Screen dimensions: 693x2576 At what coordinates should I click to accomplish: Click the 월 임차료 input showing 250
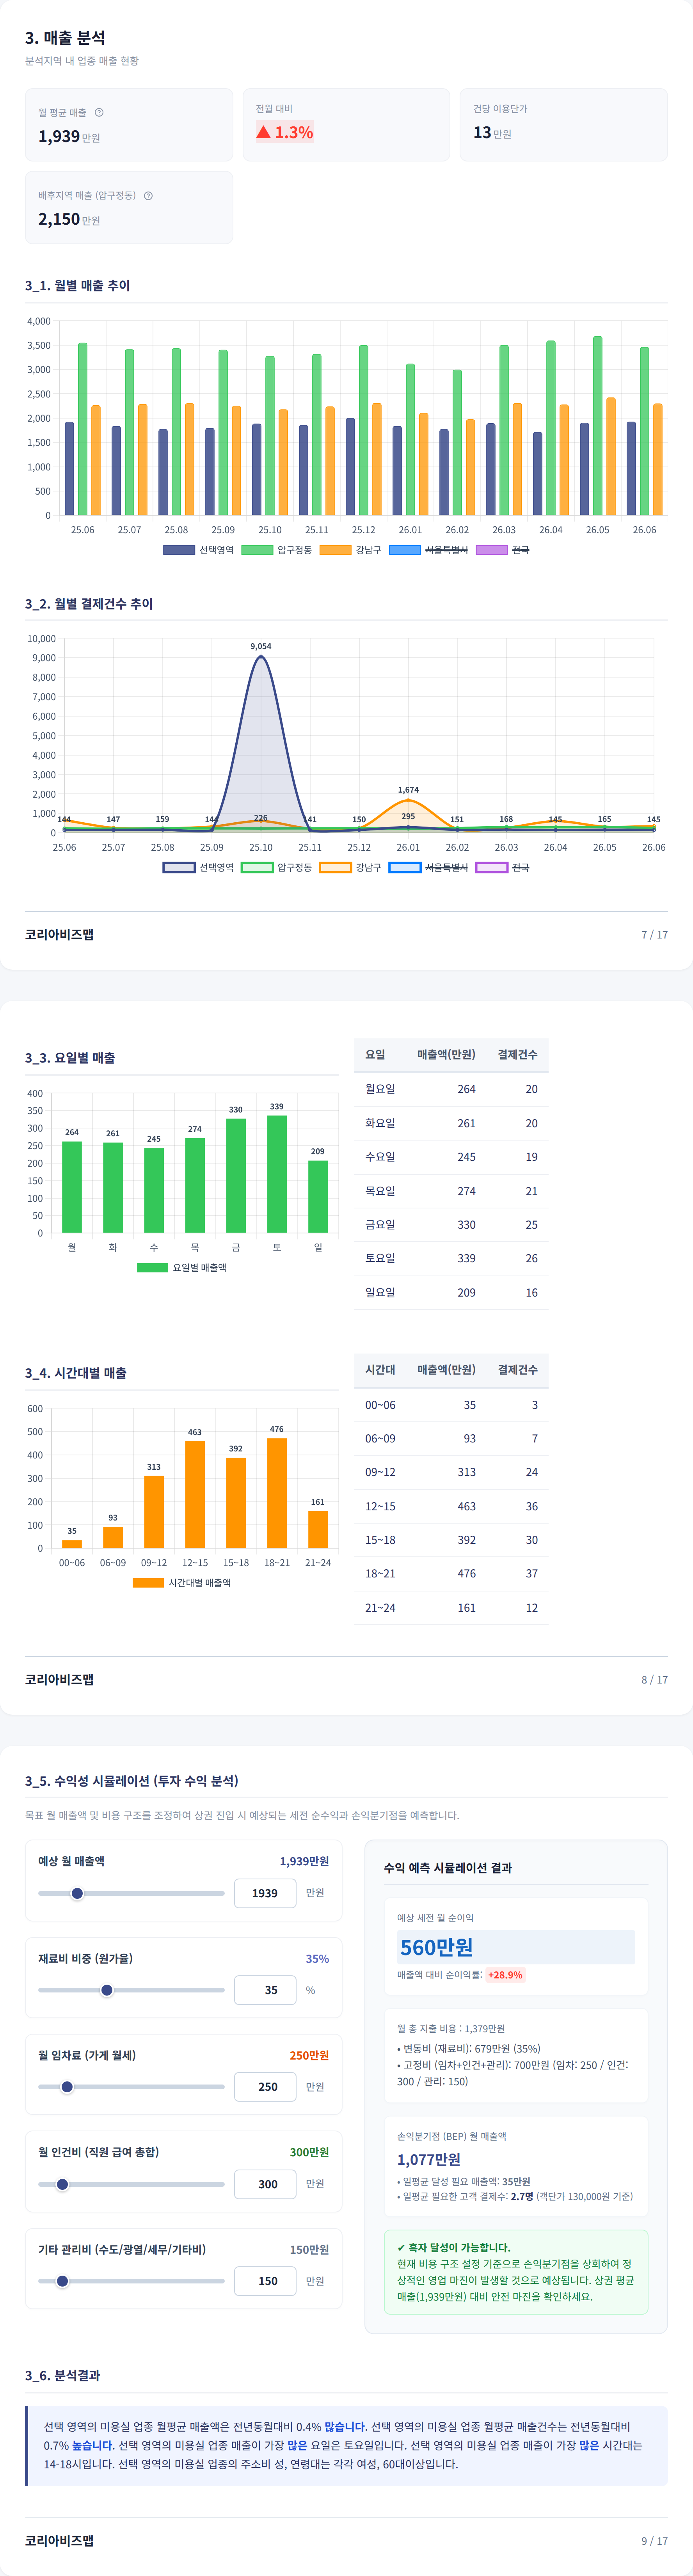[265, 2087]
